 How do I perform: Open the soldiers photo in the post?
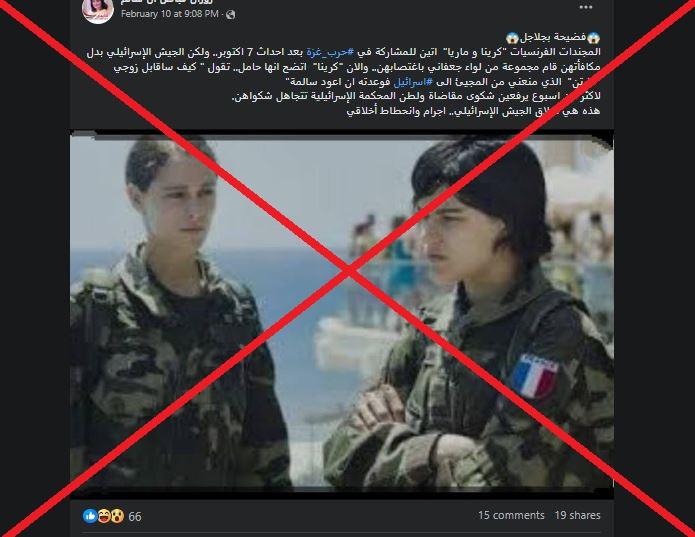342,312
